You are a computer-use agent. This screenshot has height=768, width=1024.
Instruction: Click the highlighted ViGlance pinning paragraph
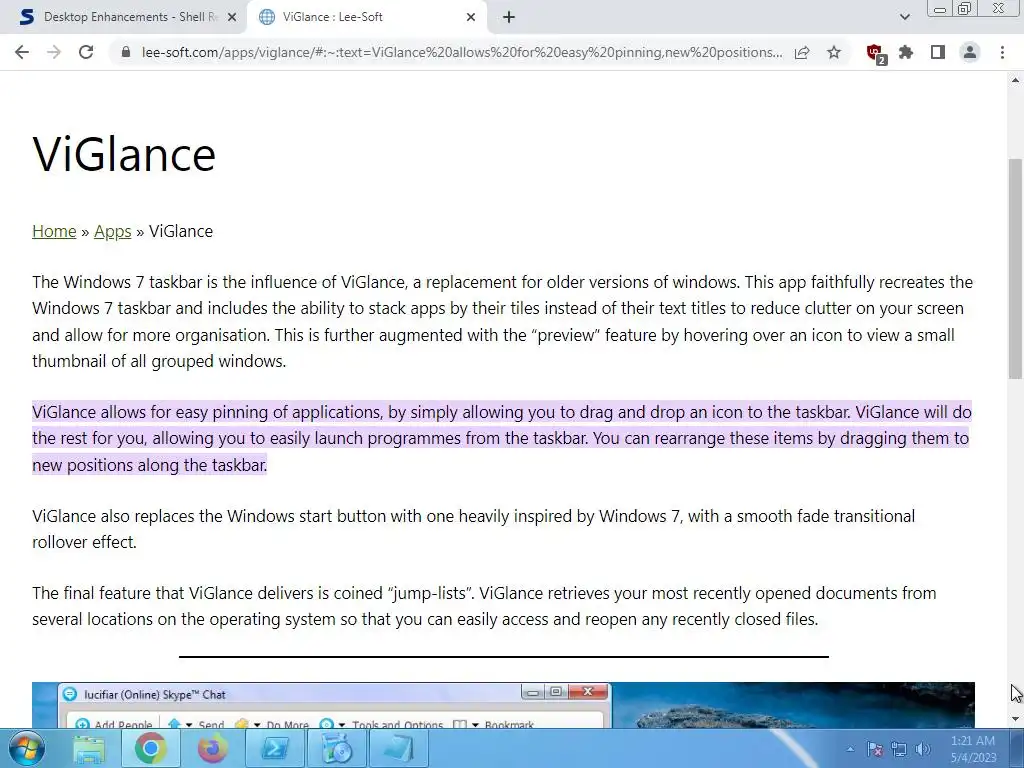click(x=502, y=438)
